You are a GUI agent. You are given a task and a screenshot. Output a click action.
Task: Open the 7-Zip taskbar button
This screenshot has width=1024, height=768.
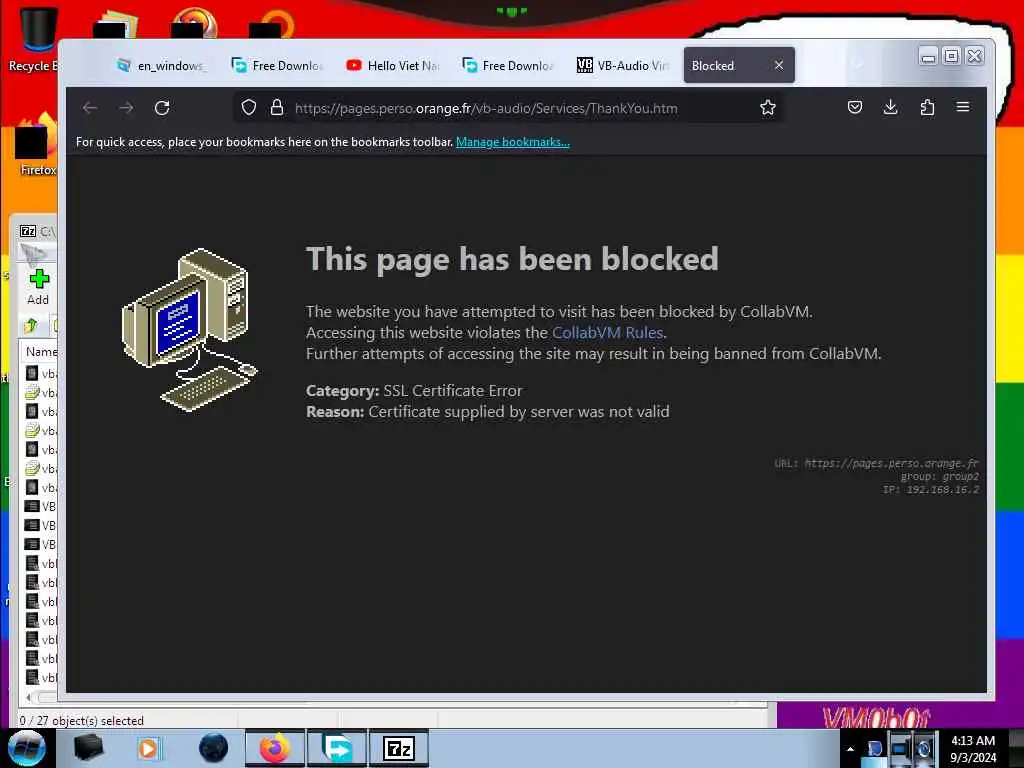coord(399,748)
